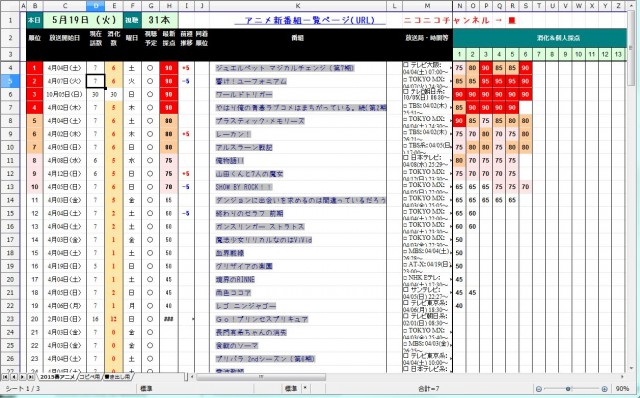The image size is (640, 398).
Task: Click the horizontal scrollbar right arrow
Action: (622, 376)
